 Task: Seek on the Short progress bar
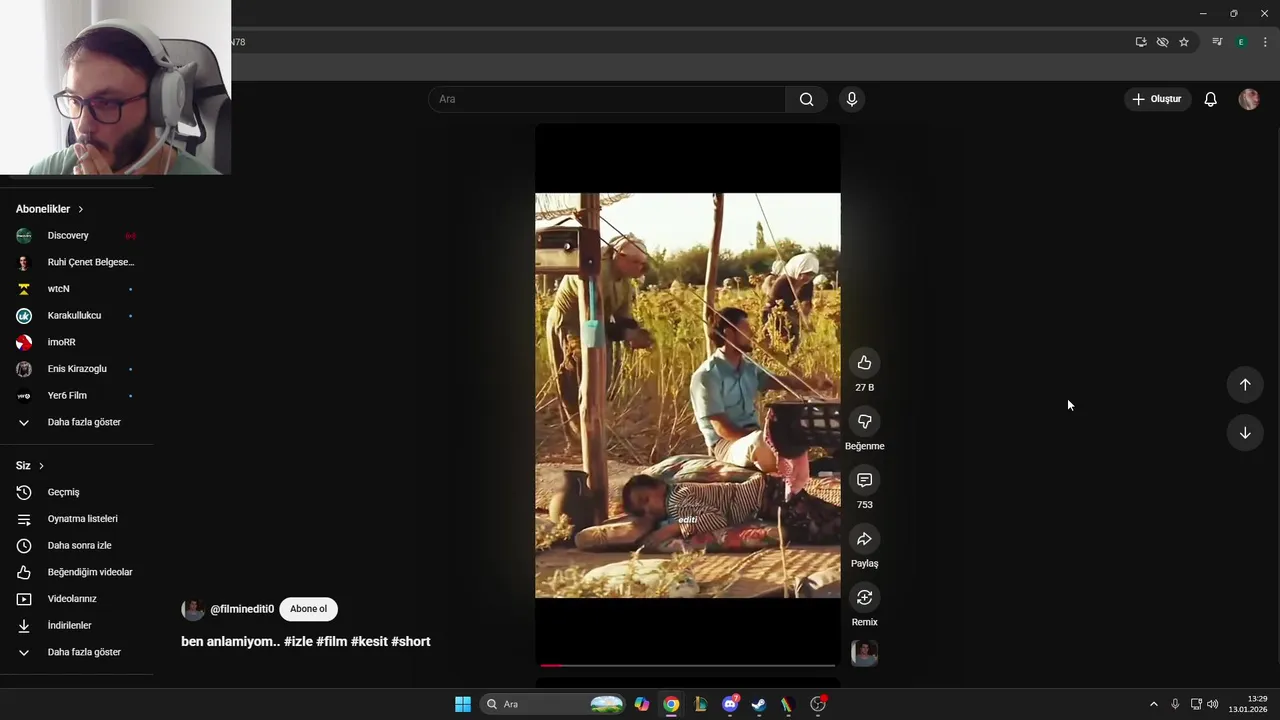pyautogui.click(x=688, y=665)
